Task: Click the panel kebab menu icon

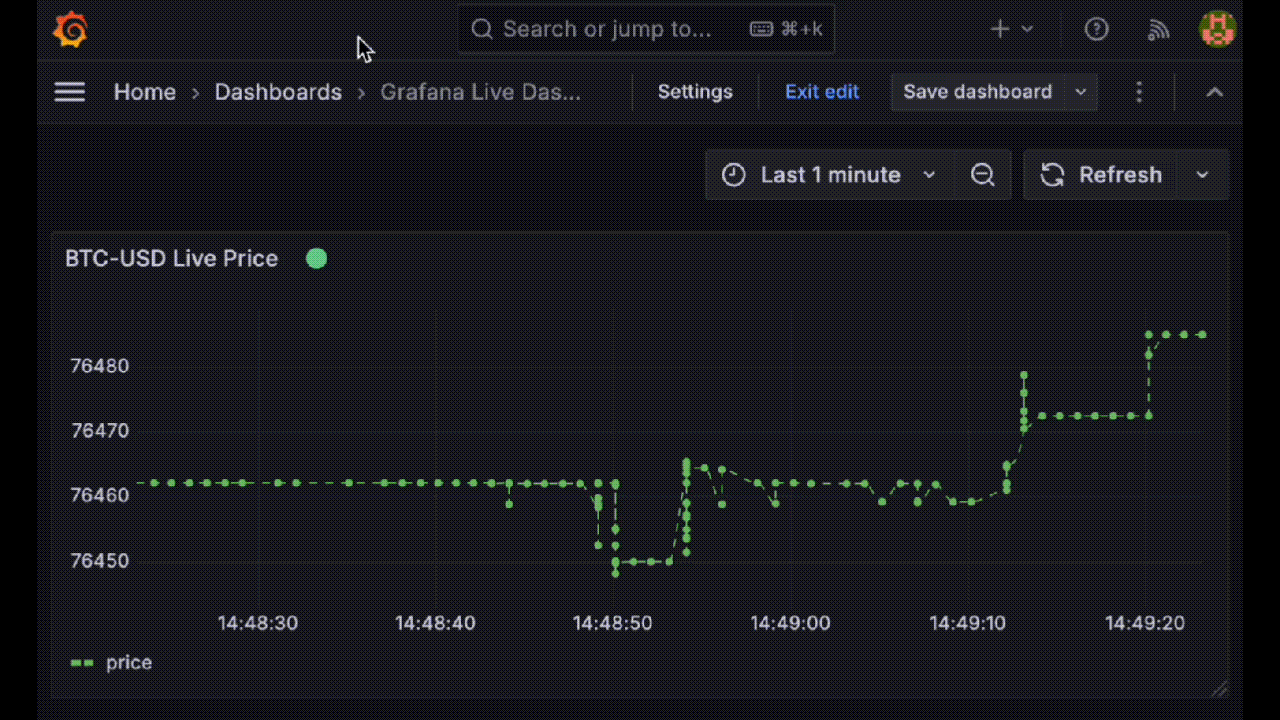Action: pyautogui.click(x=1139, y=91)
